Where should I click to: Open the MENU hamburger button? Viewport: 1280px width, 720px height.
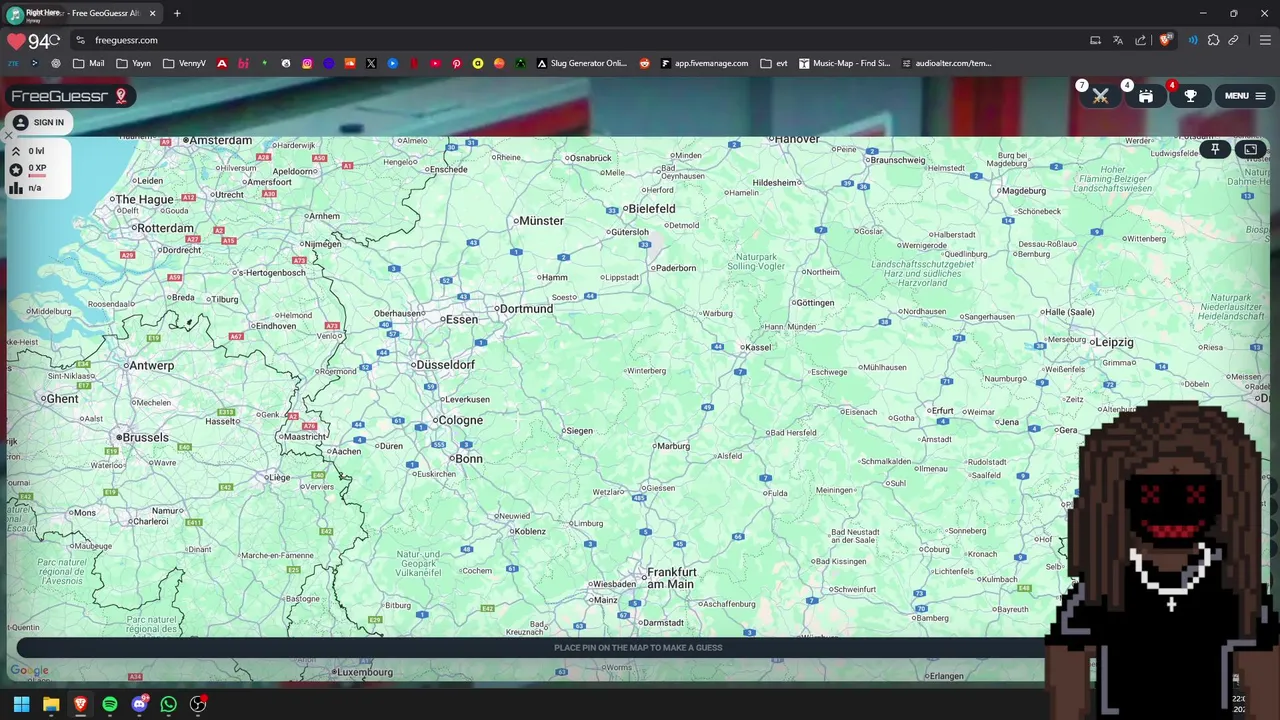(1245, 96)
